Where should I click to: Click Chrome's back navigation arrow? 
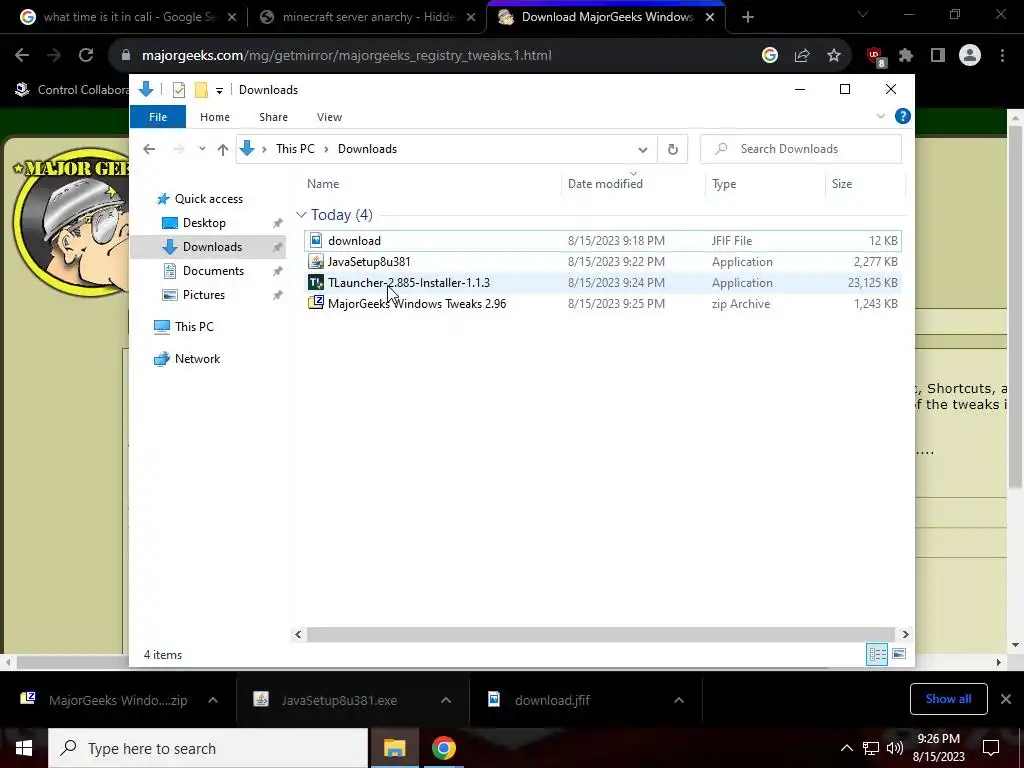point(22,56)
